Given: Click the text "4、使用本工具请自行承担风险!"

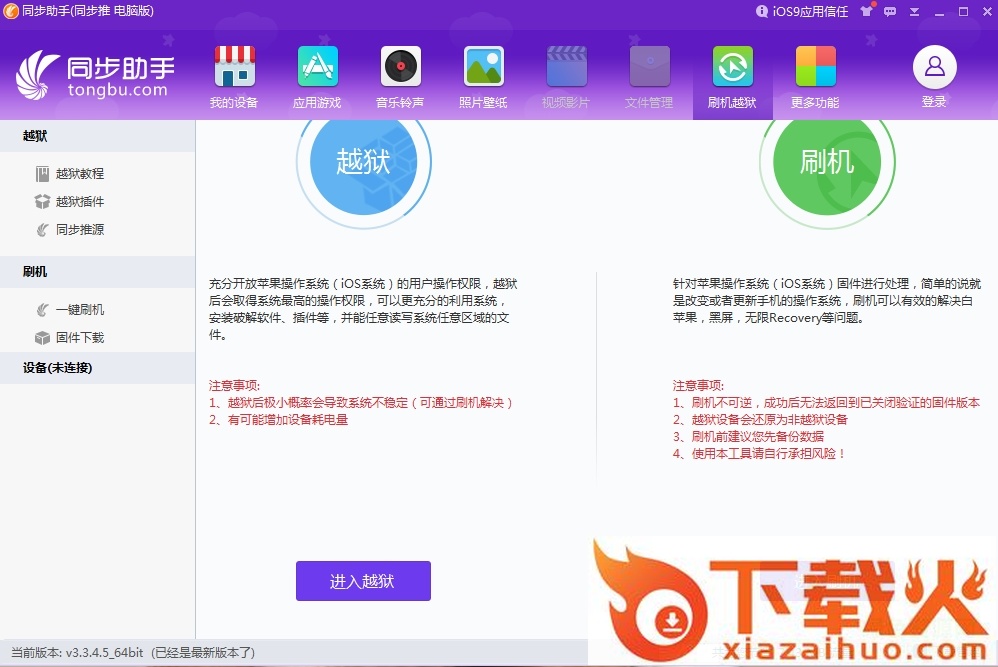Looking at the screenshot, I should pos(759,454).
